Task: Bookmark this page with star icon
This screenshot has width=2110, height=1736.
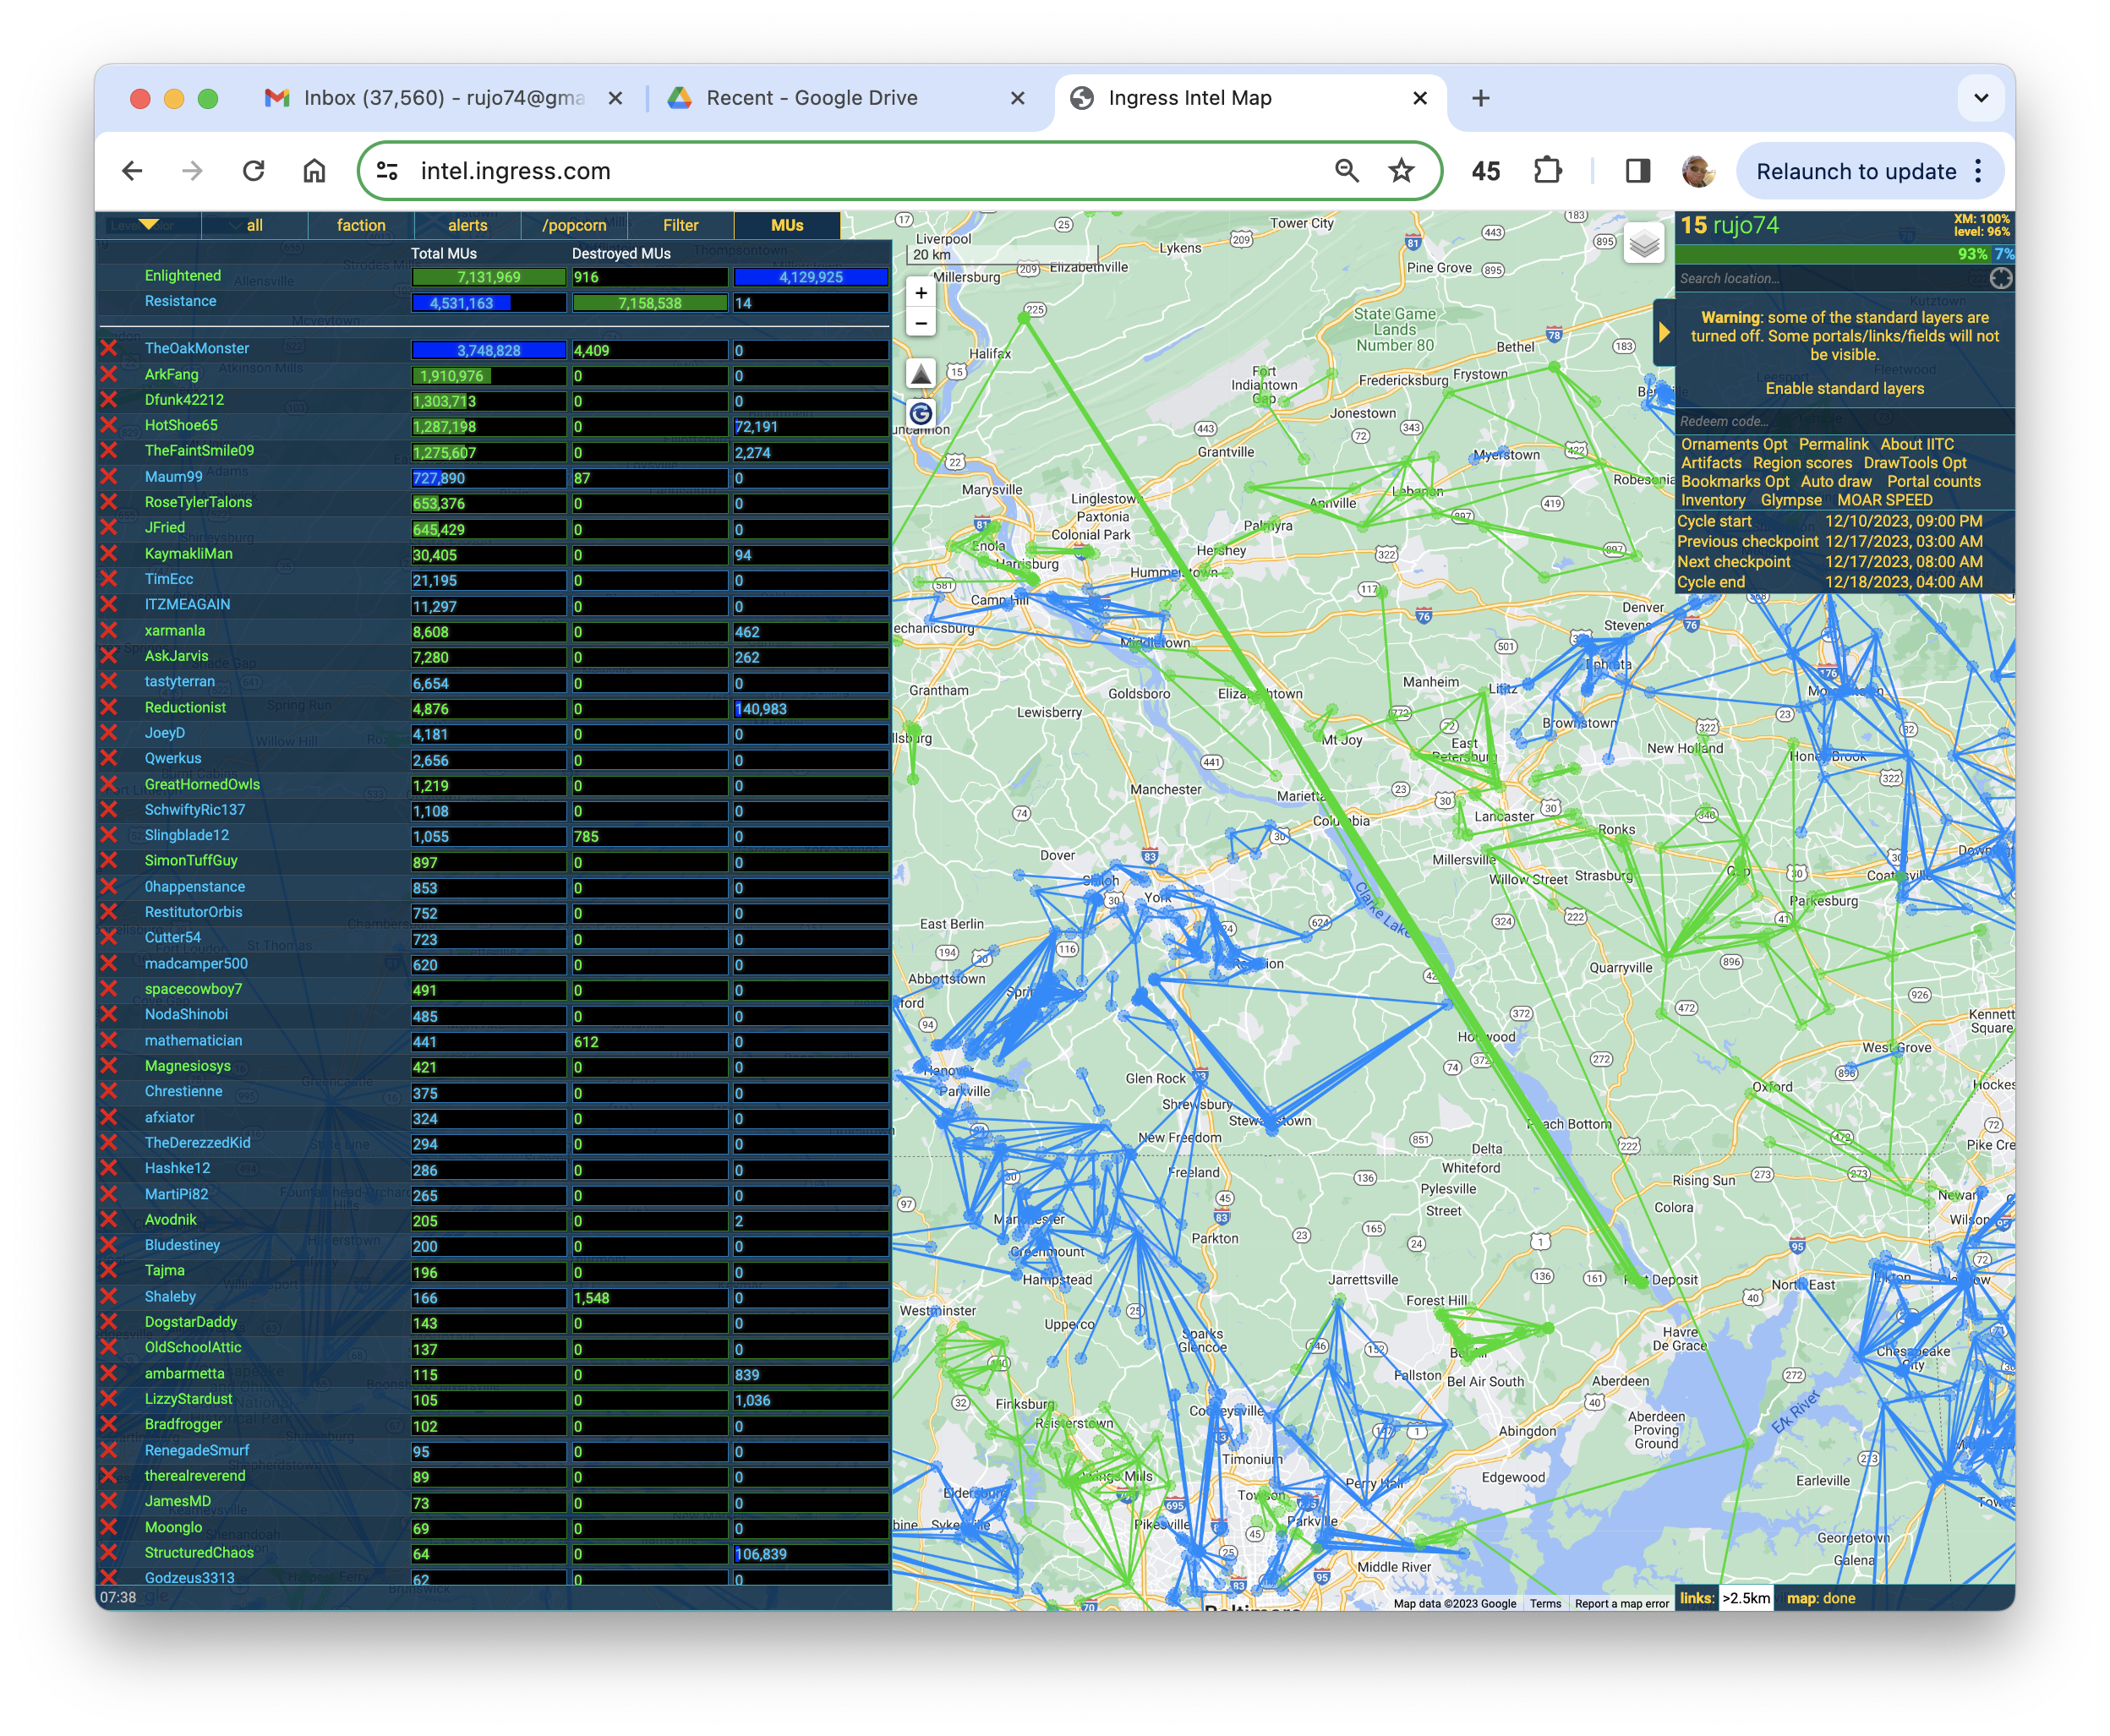Action: (x=1401, y=171)
